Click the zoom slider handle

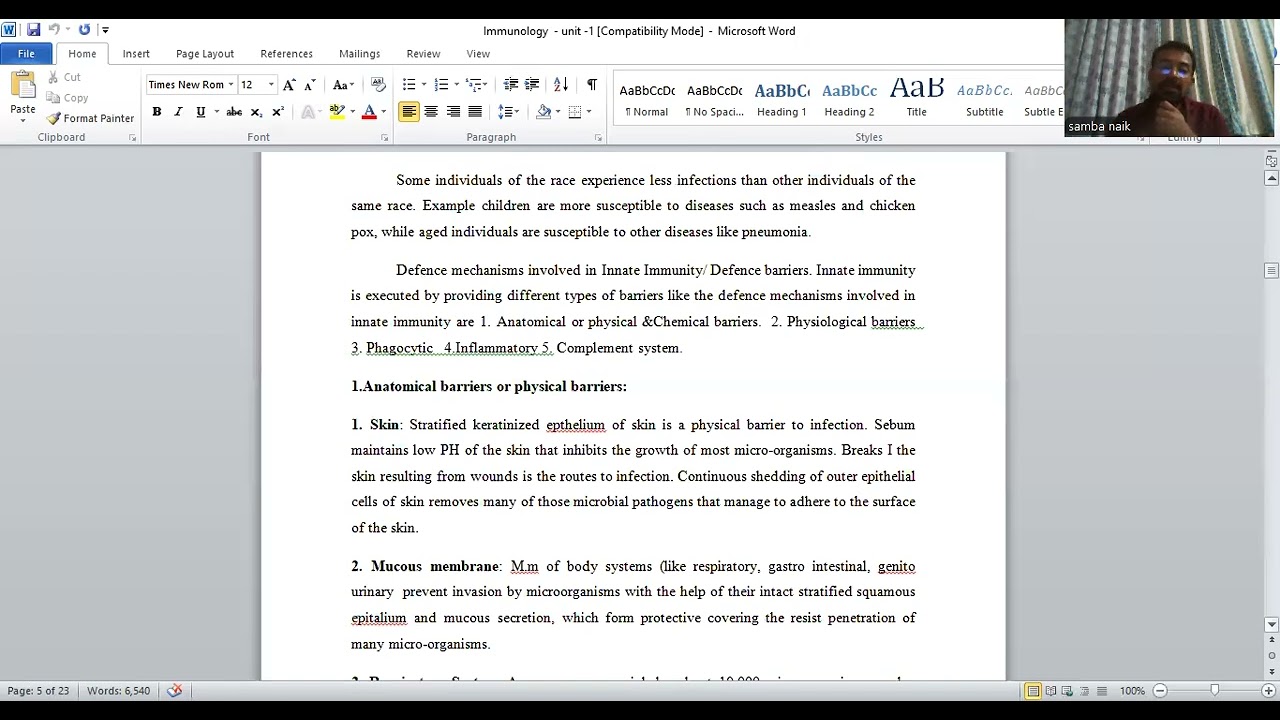coord(1214,690)
